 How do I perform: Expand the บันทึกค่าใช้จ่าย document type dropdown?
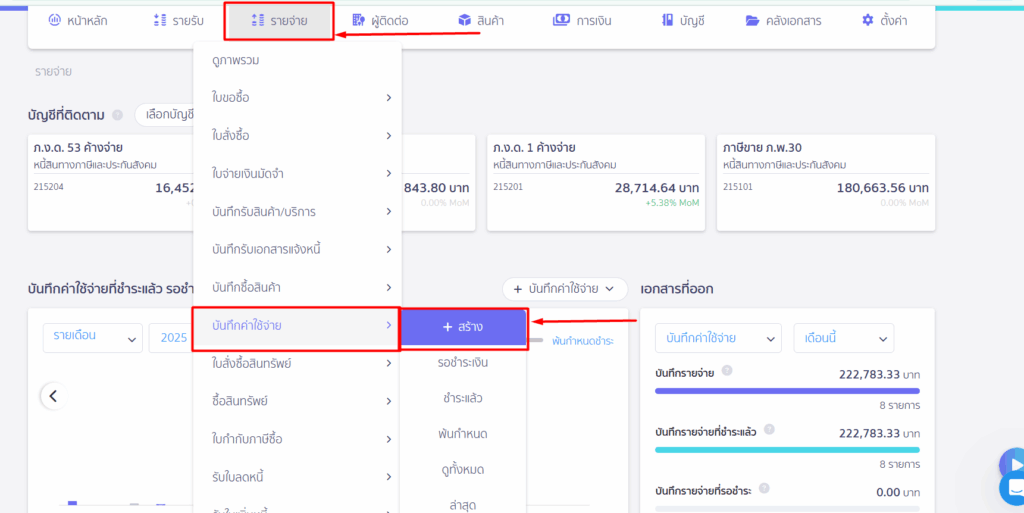(717, 338)
